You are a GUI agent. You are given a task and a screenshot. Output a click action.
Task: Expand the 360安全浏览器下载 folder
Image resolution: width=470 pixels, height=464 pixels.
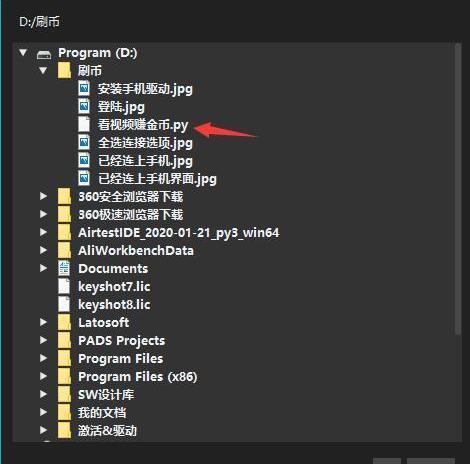tap(43, 196)
